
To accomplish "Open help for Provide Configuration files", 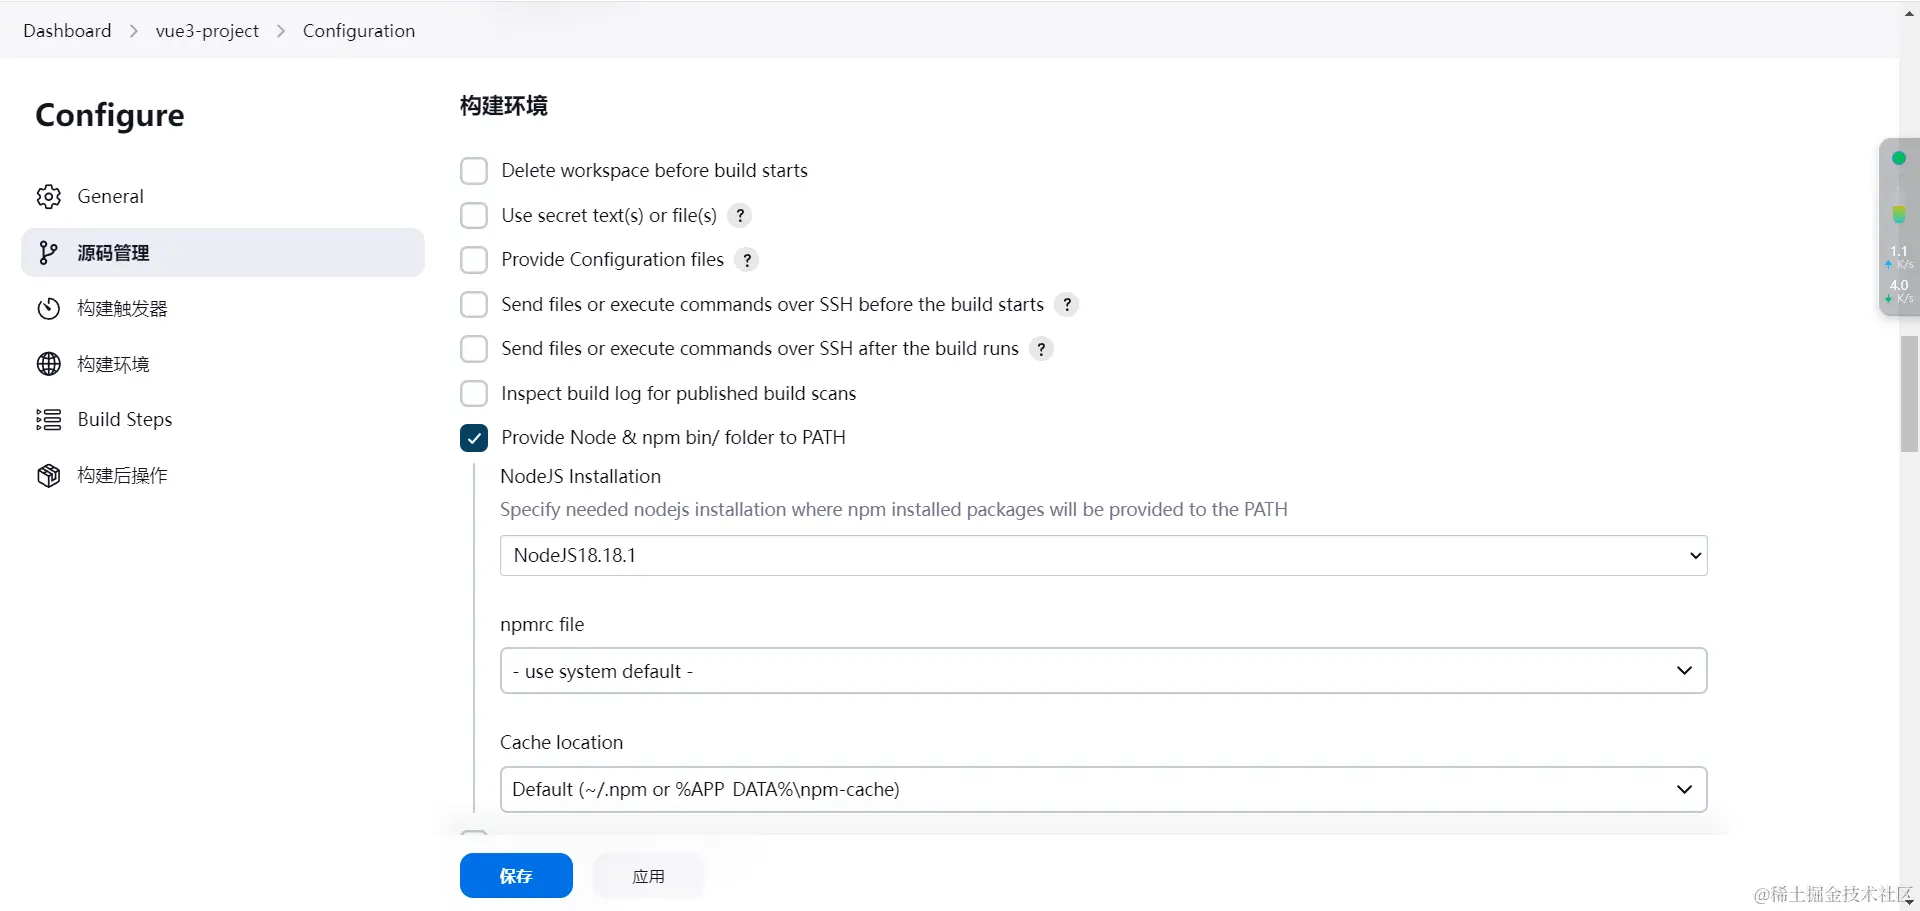I will 747,260.
